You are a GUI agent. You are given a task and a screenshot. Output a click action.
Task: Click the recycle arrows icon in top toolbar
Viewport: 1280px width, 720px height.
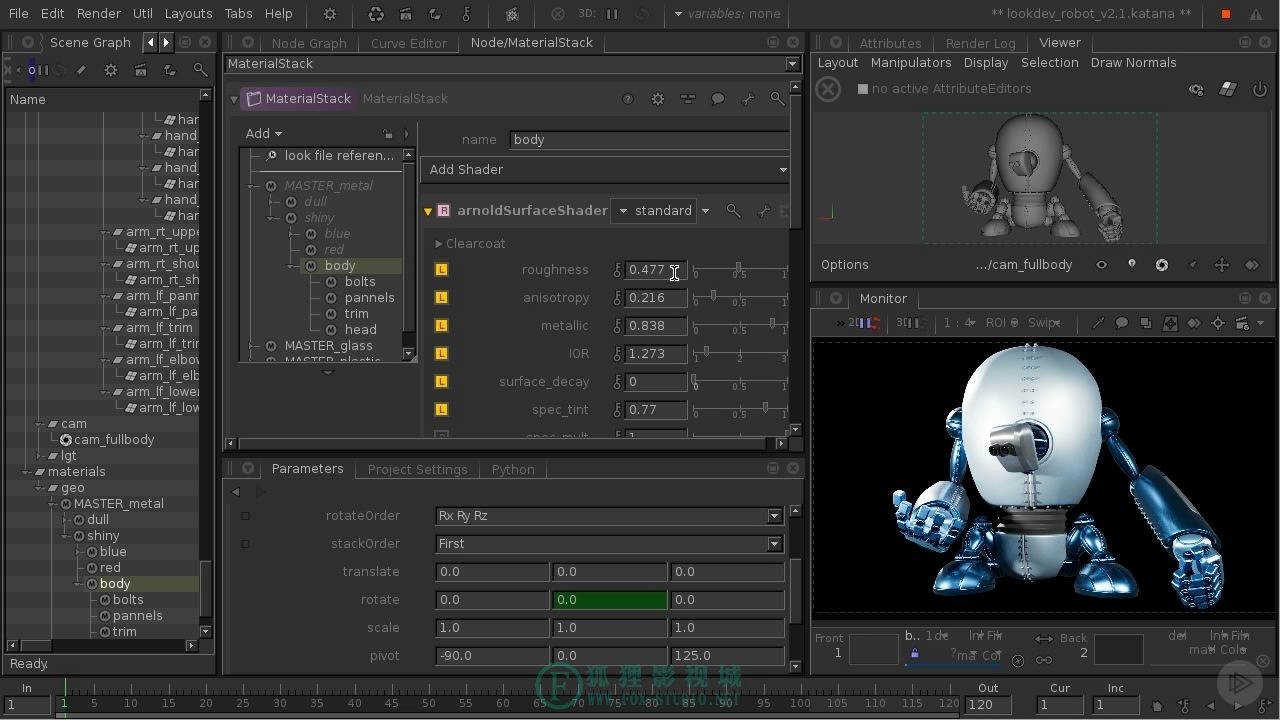click(376, 14)
